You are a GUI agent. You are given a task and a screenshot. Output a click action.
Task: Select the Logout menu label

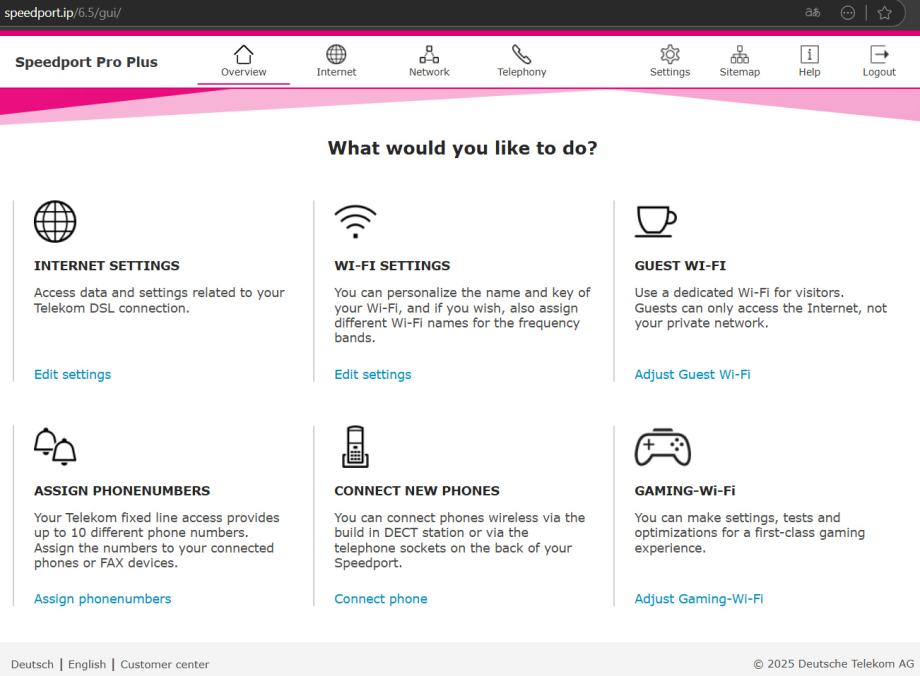point(879,72)
